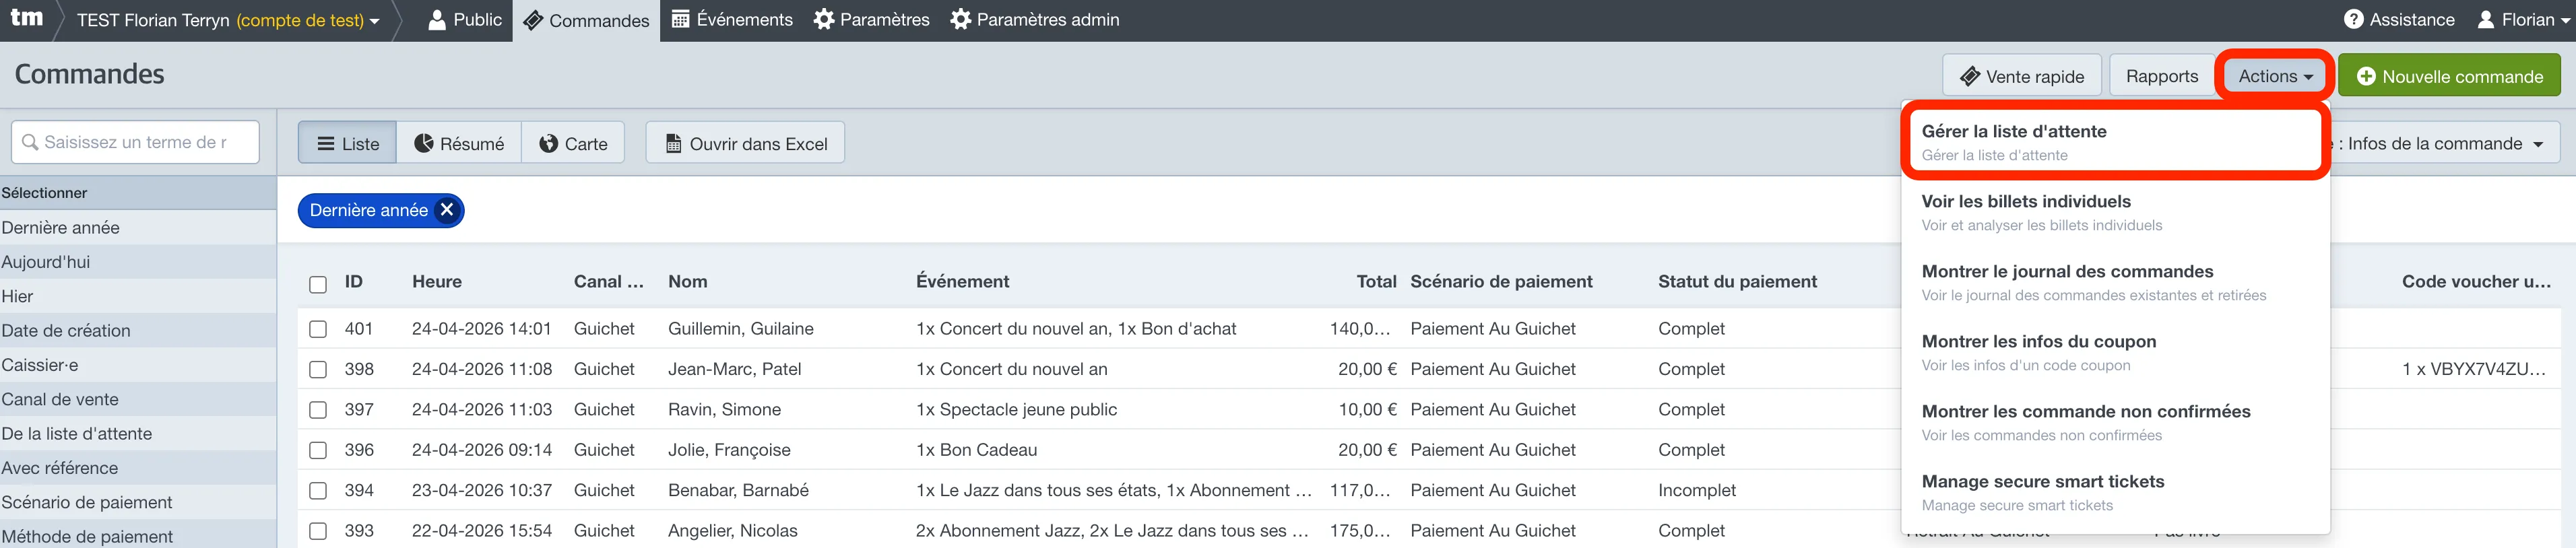Viewport: 2576px width, 548px height.
Task: Click the Vente rapide ticket icon
Action: [x=1970, y=76]
